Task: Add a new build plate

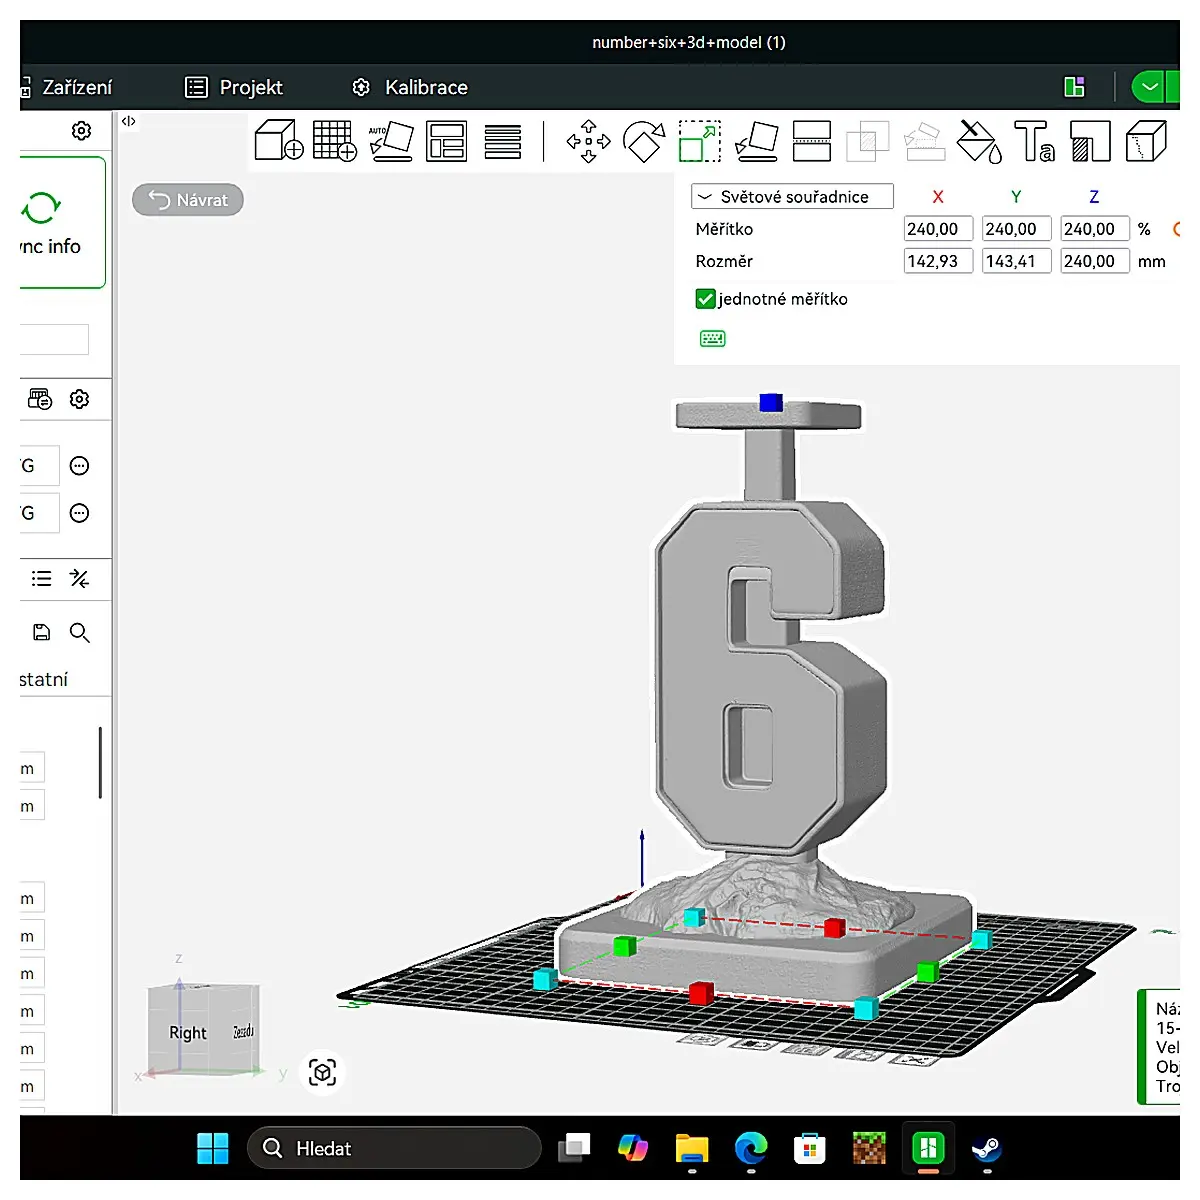Action: (334, 140)
